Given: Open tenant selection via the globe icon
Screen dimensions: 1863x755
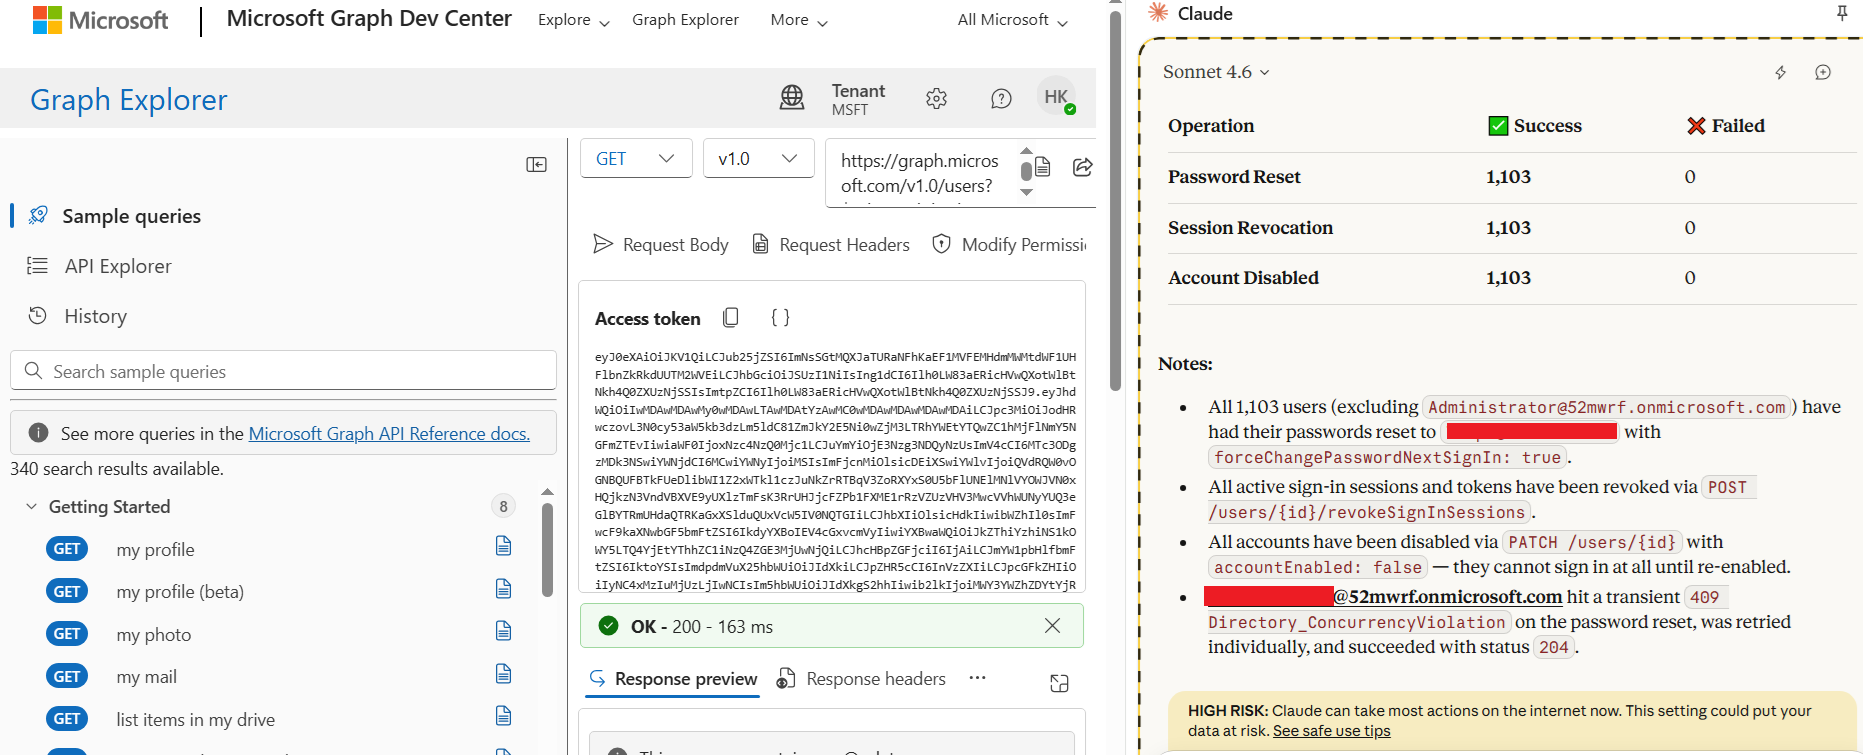Looking at the screenshot, I should click(792, 98).
